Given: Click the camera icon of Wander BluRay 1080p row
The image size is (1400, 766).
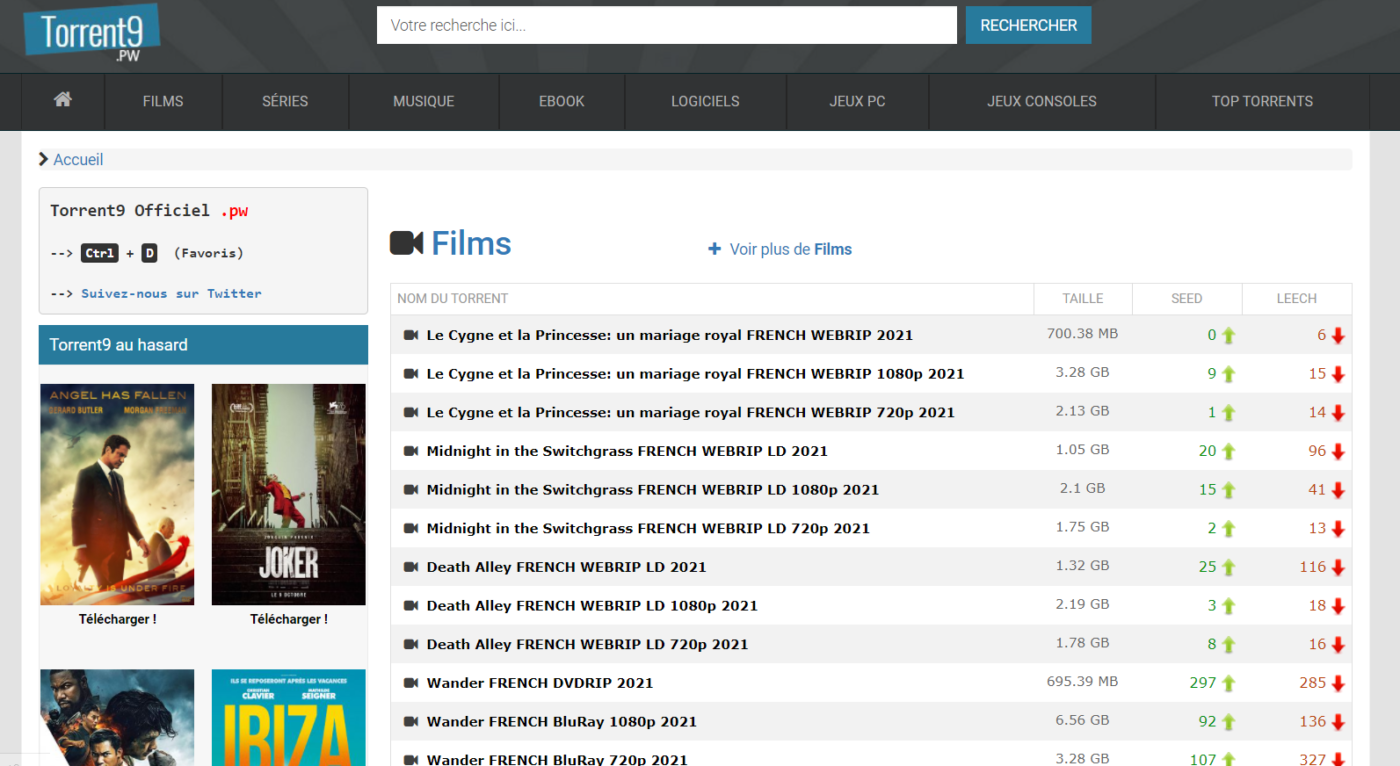Looking at the screenshot, I should (410, 721).
